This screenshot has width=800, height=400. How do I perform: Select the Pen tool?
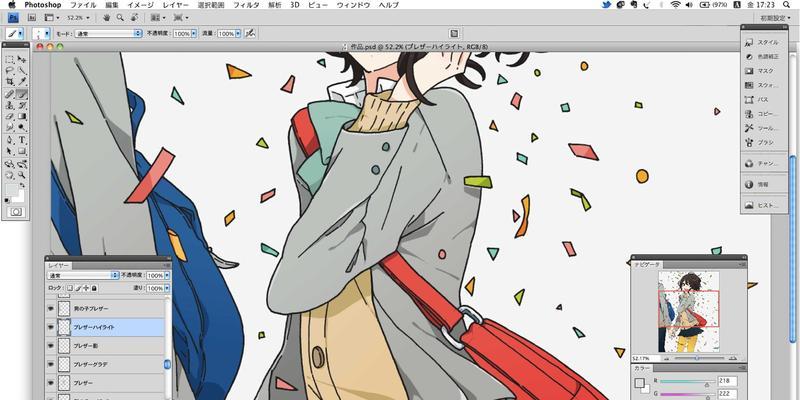9,140
